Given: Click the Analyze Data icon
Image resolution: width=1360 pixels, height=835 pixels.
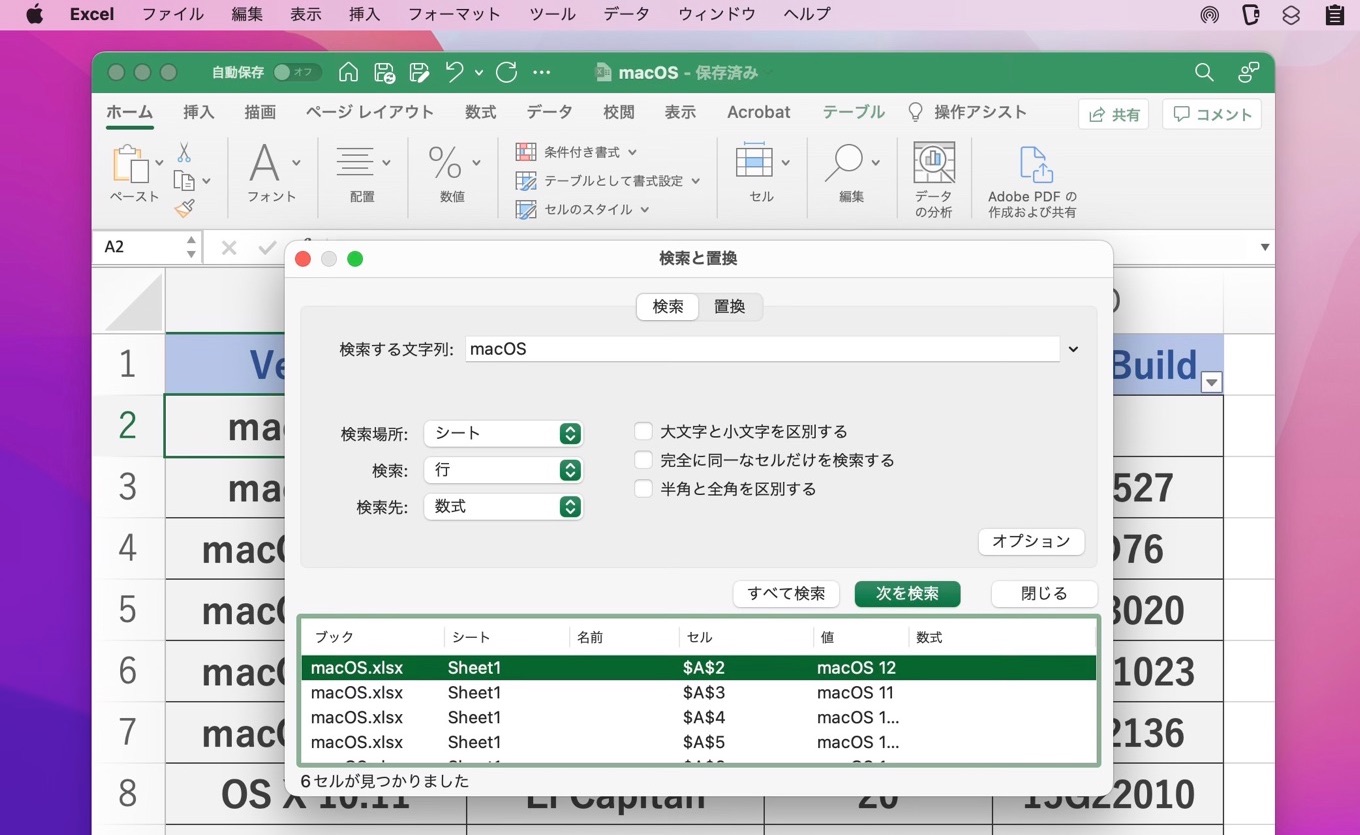Looking at the screenshot, I should [934, 162].
